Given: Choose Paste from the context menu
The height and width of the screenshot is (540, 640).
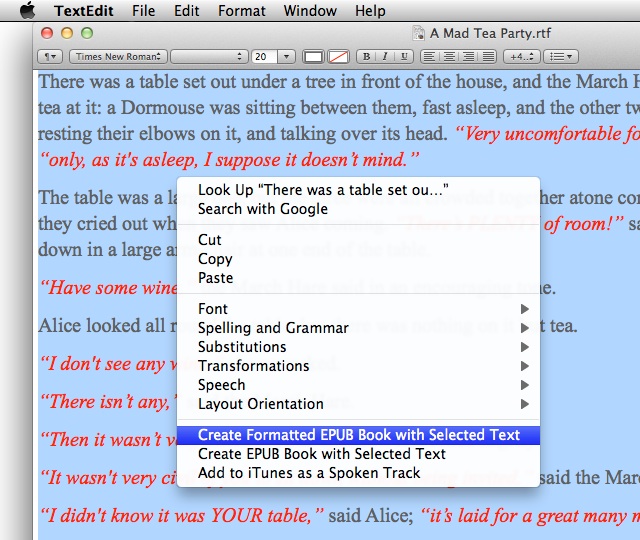Looking at the screenshot, I should point(358,278).
